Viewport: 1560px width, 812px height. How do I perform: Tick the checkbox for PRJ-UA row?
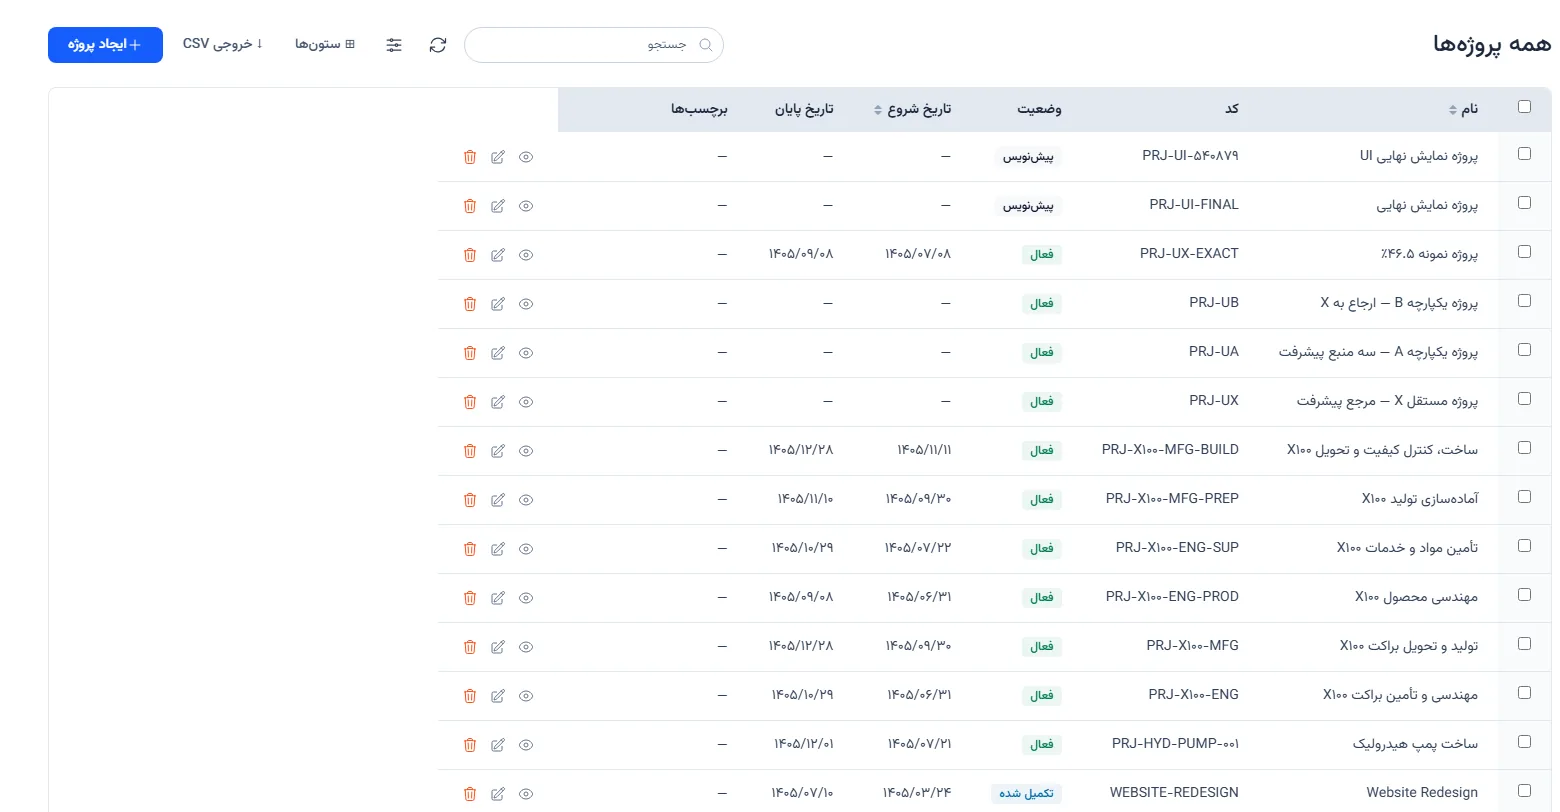[1524, 350]
